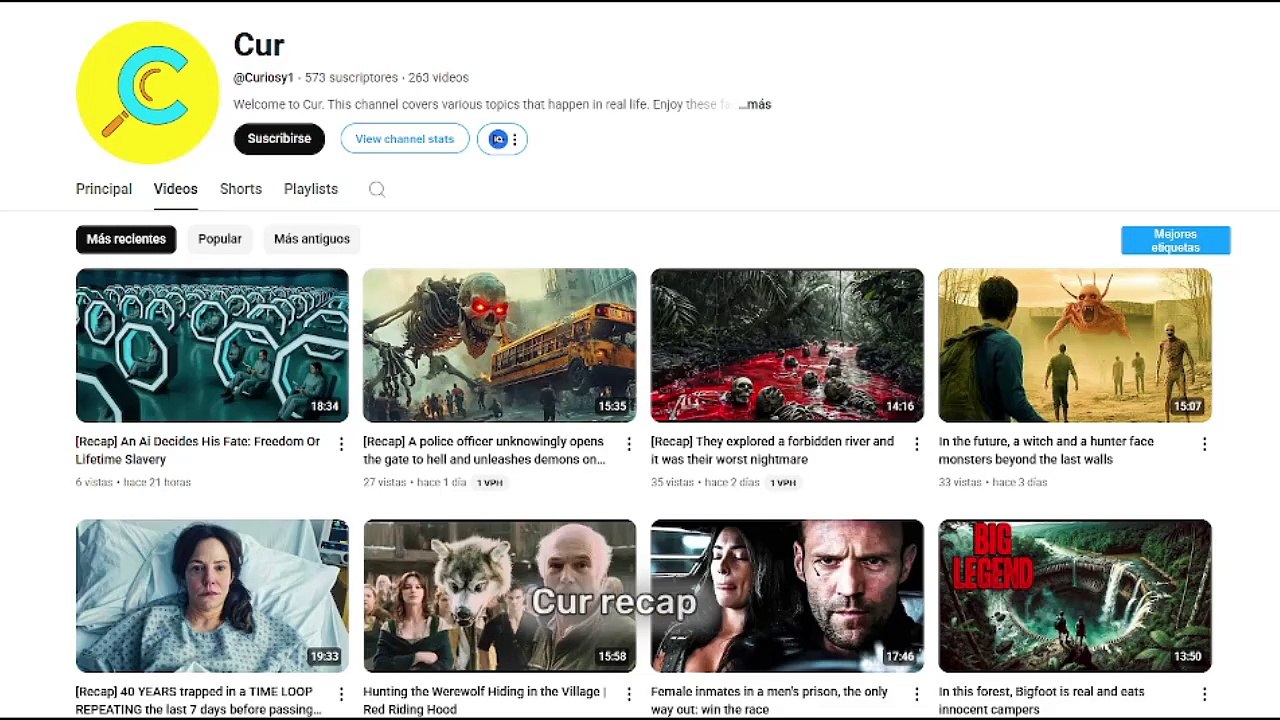The width and height of the screenshot is (1280, 720).
Task: Switch to the Shorts tab
Action: [241, 189]
